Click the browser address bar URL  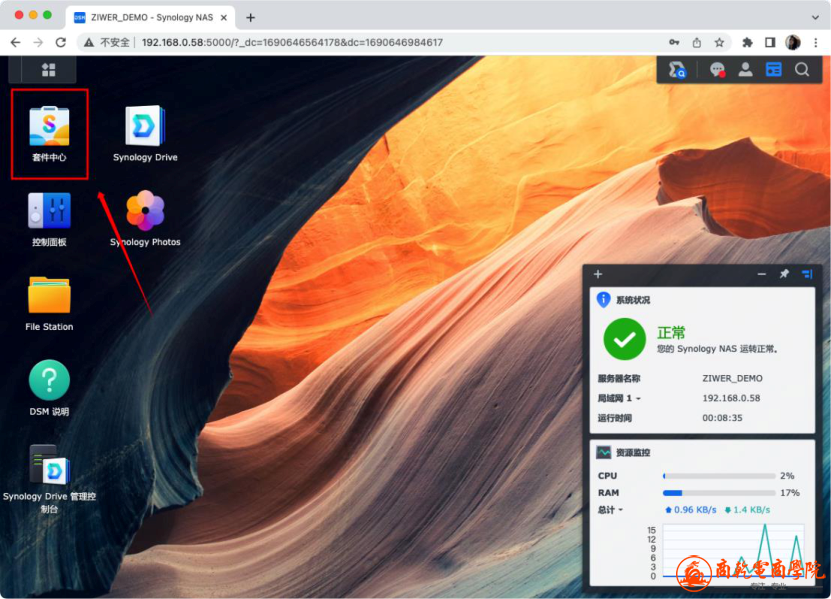click(292, 42)
